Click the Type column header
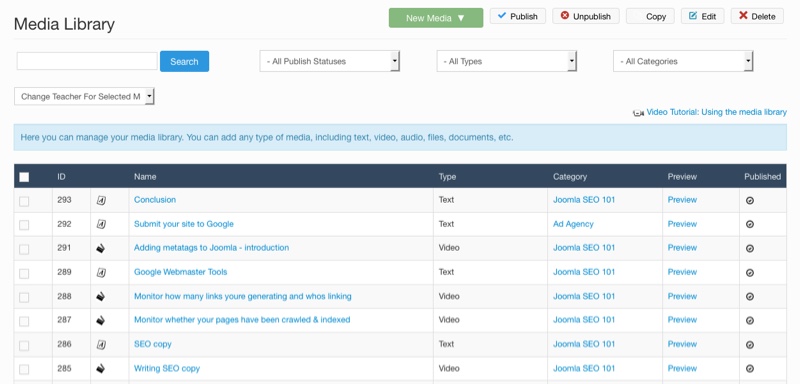 point(447,177)
